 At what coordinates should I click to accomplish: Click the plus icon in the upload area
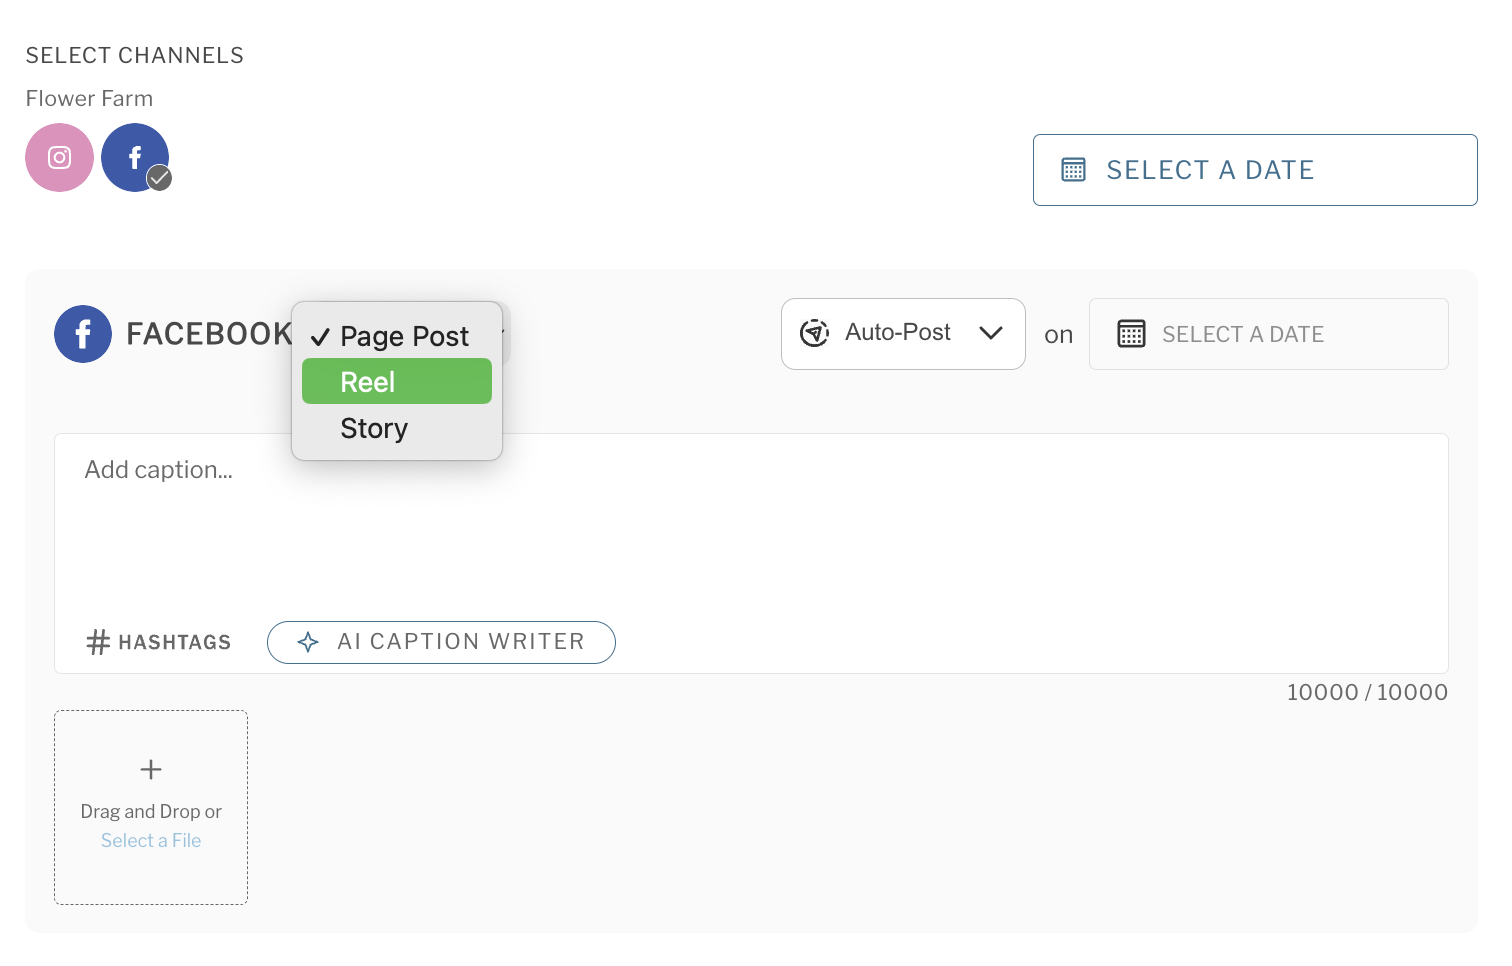(150, 769)
